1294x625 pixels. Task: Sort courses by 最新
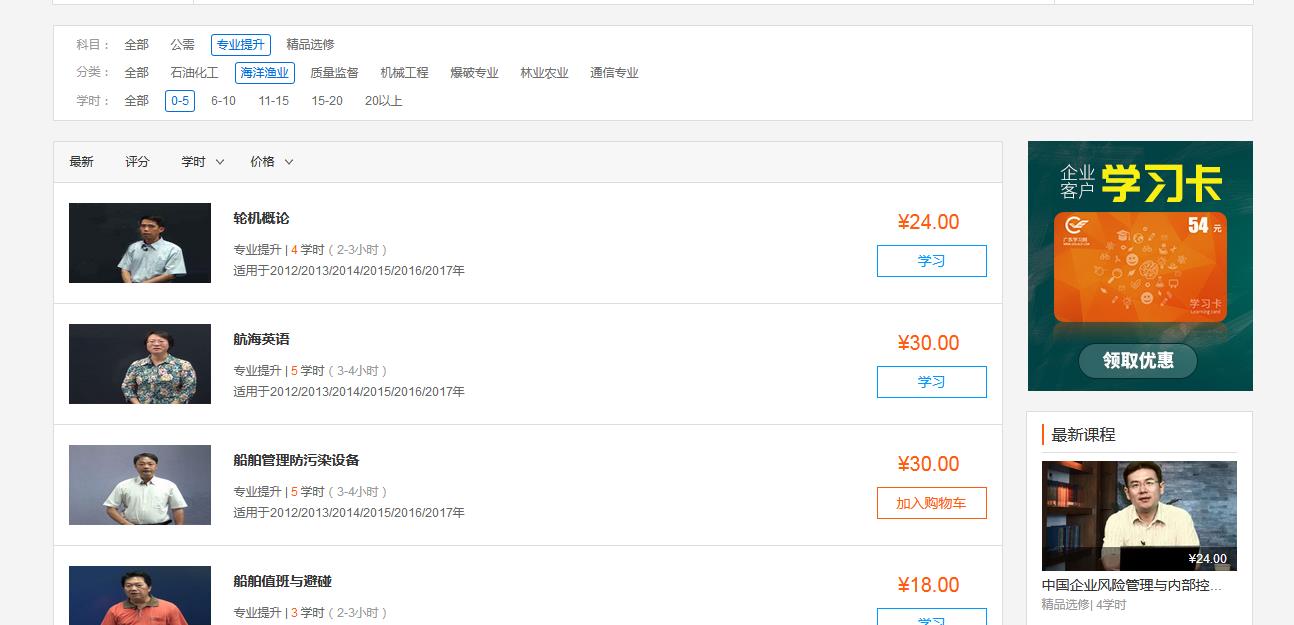[81, 162]
